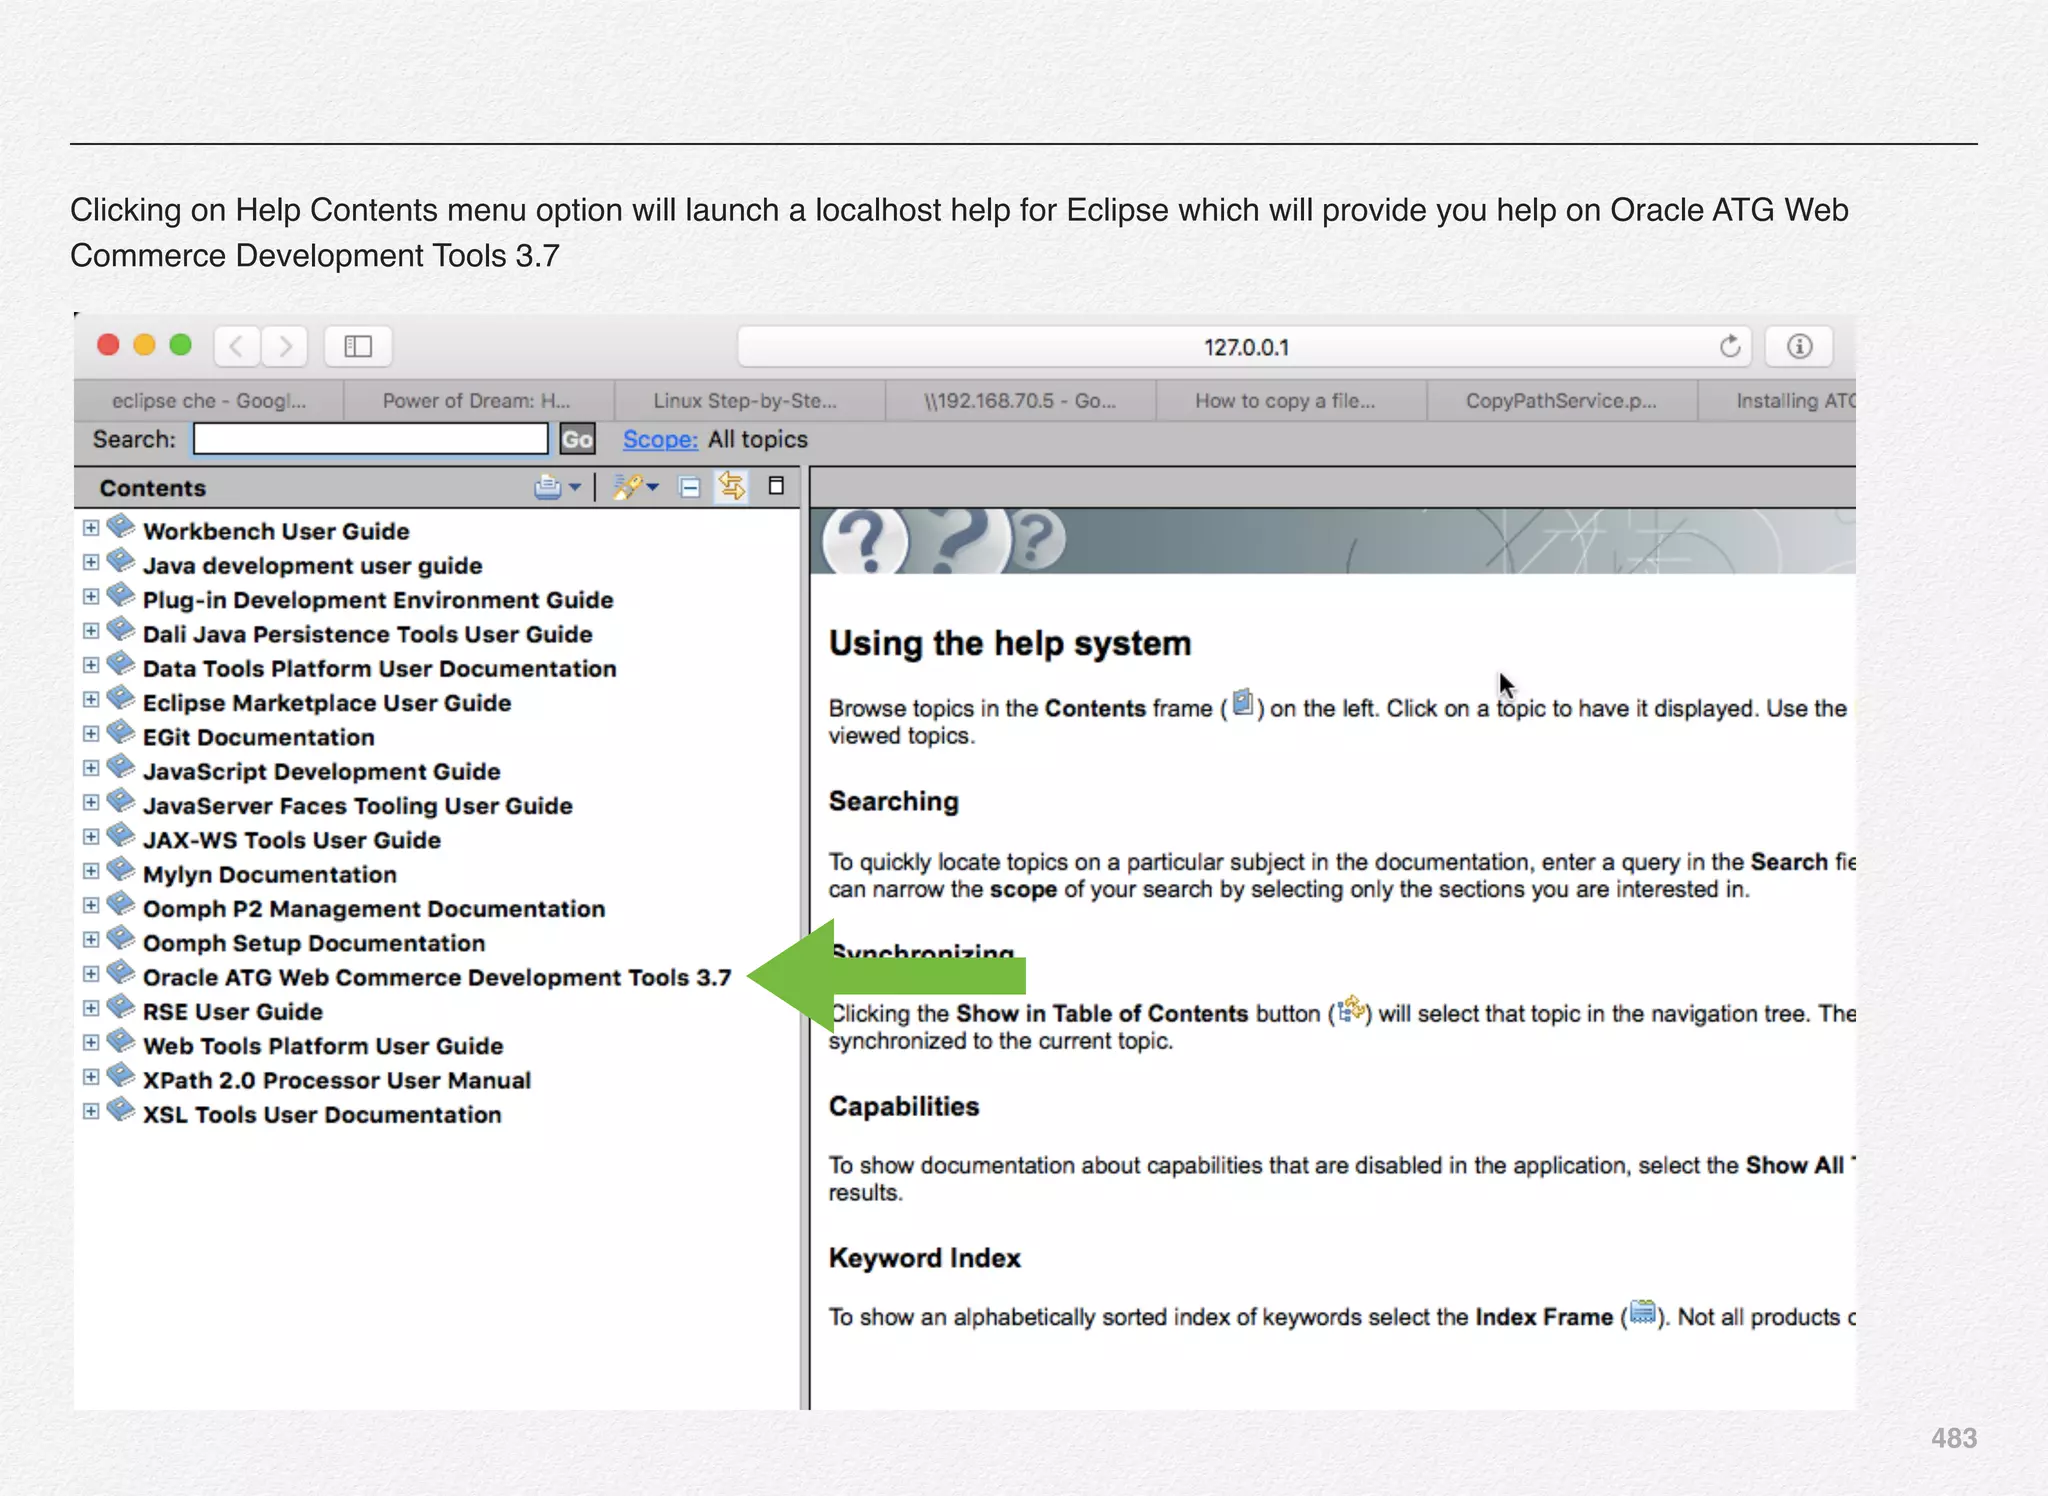Expand JavaServer Faces Tooling User Guide node

tap(91, 803)
